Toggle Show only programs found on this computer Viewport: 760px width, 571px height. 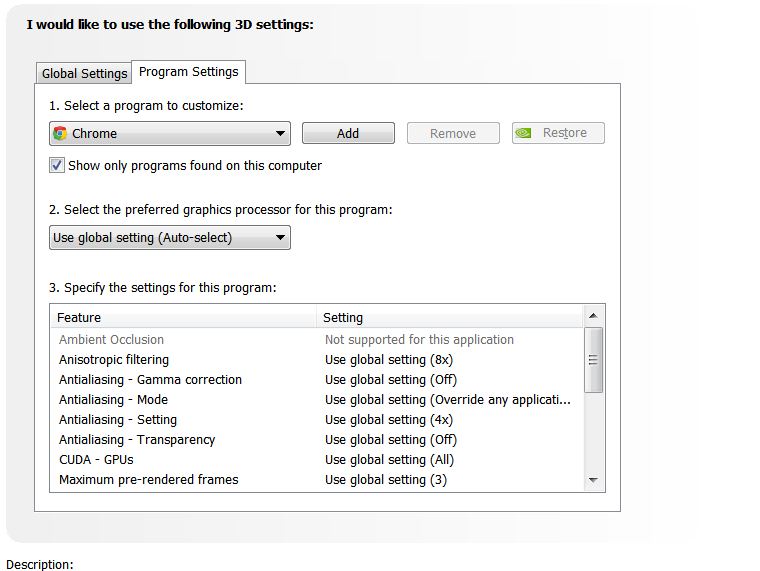pyautogui.click(x=57, y=165)
